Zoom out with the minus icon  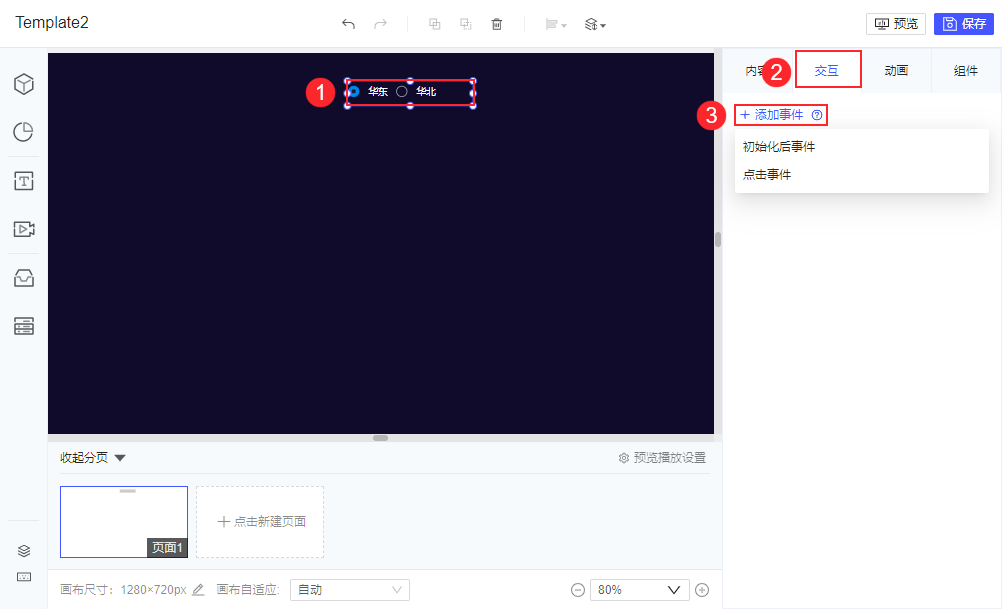click(x=578, y=590)
